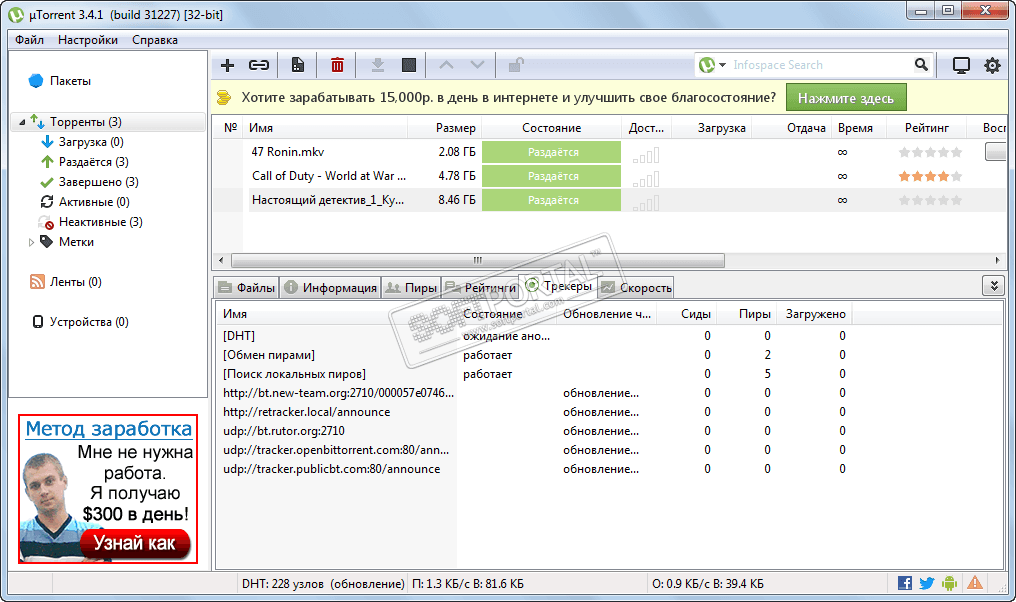Screen dimensions: 1016x602
Task: Open the settings gear icon
Action: tap(992, 65)
